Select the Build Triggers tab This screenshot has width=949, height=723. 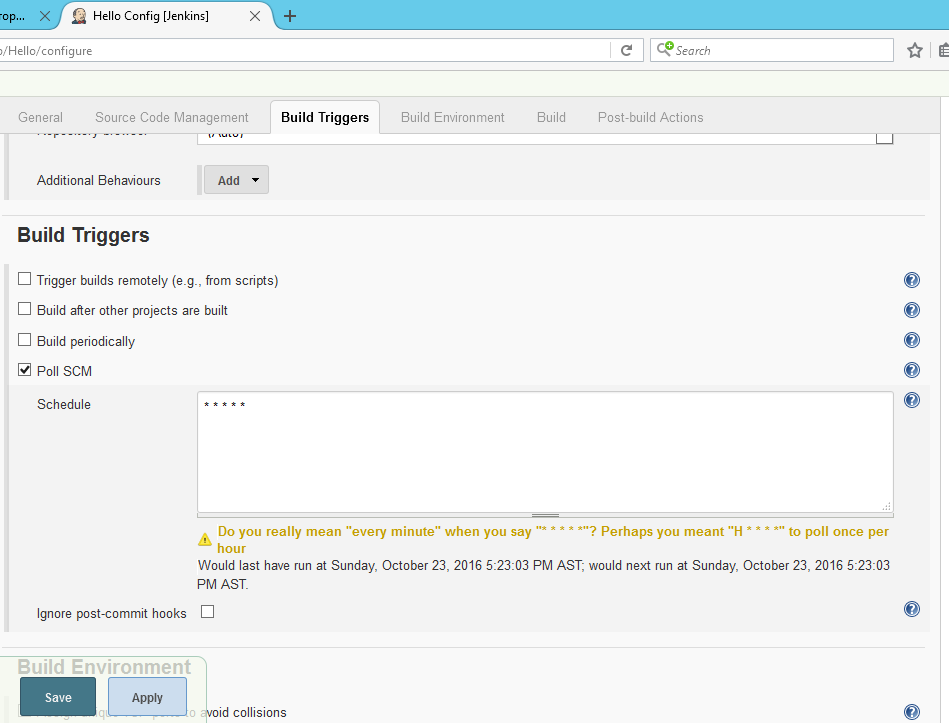325,117
